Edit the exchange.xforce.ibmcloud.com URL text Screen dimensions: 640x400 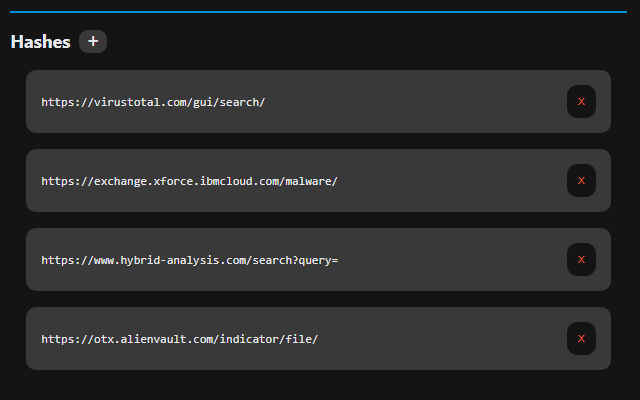(x=190, y=181)
